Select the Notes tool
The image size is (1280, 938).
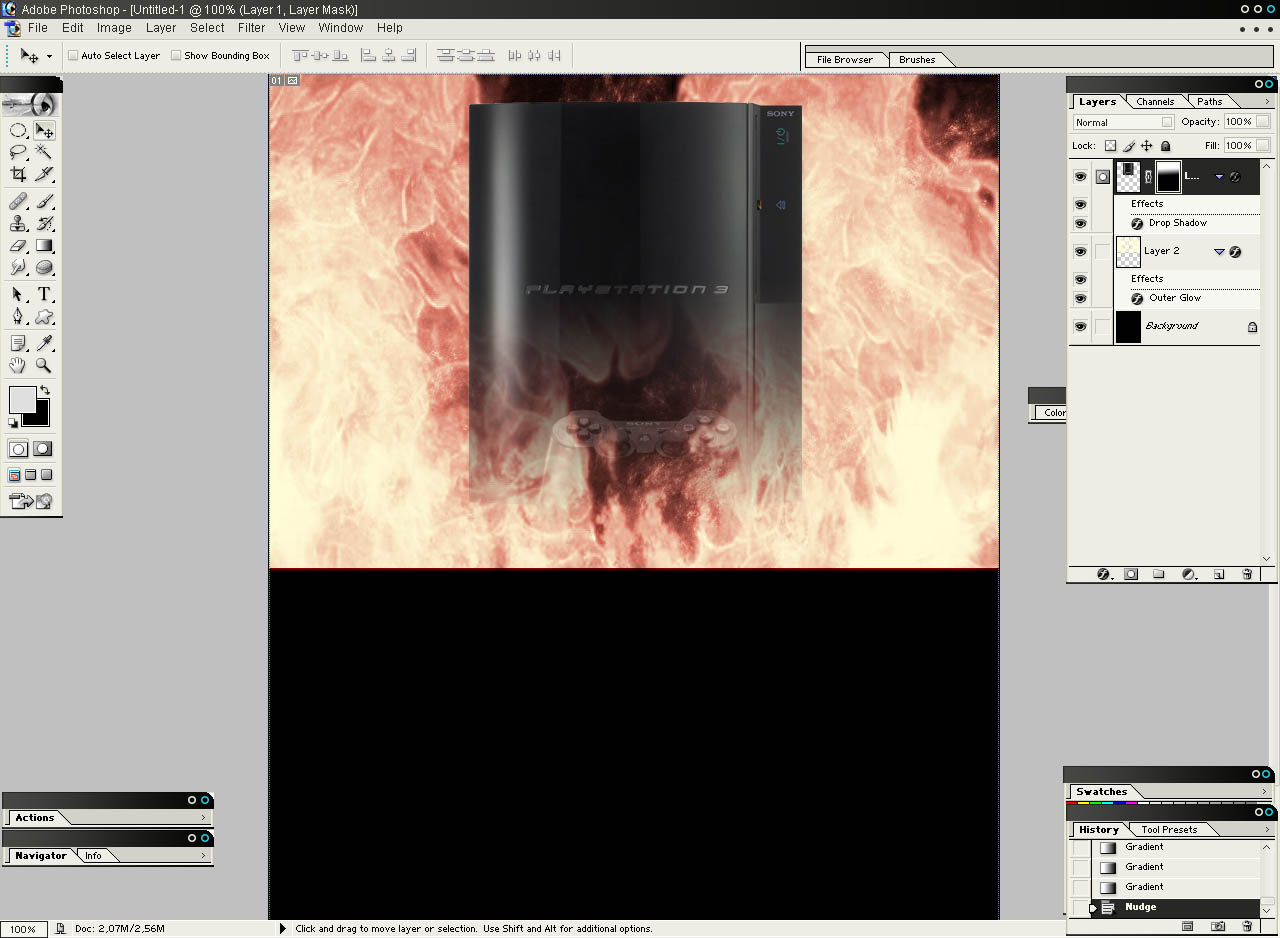tap(18, 343)
